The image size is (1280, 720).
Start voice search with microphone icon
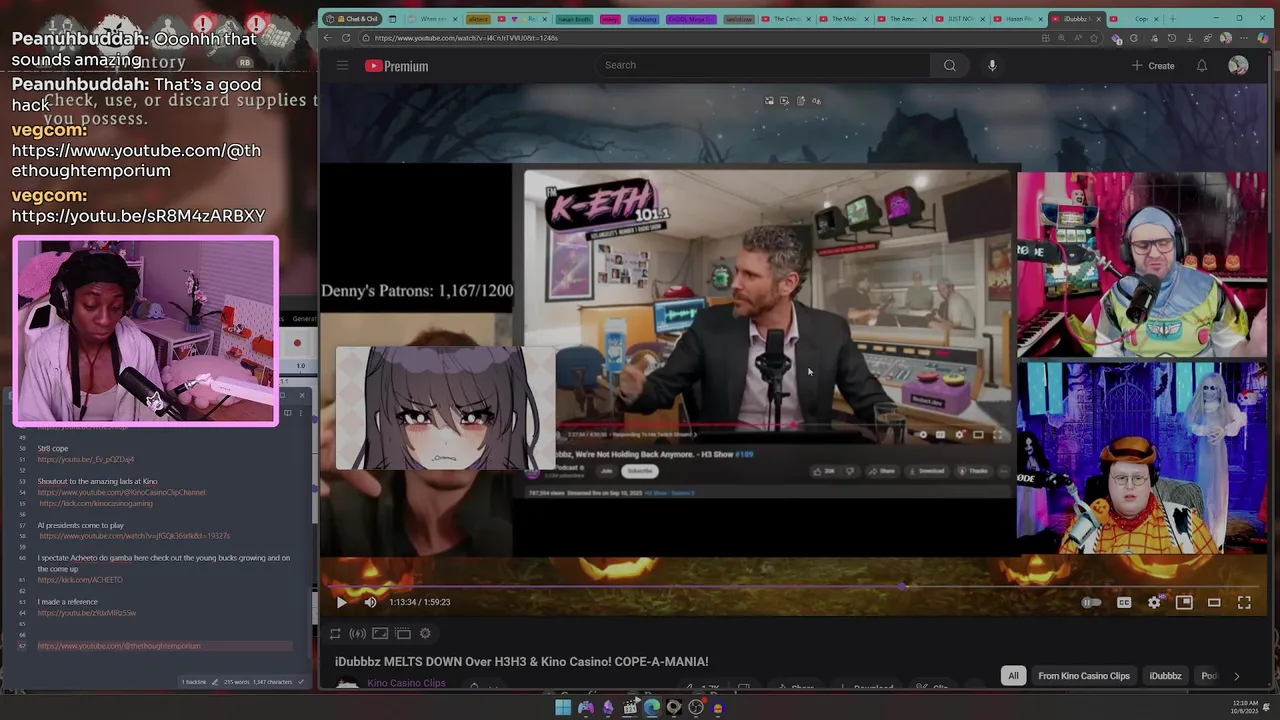[x=992, y=66]
